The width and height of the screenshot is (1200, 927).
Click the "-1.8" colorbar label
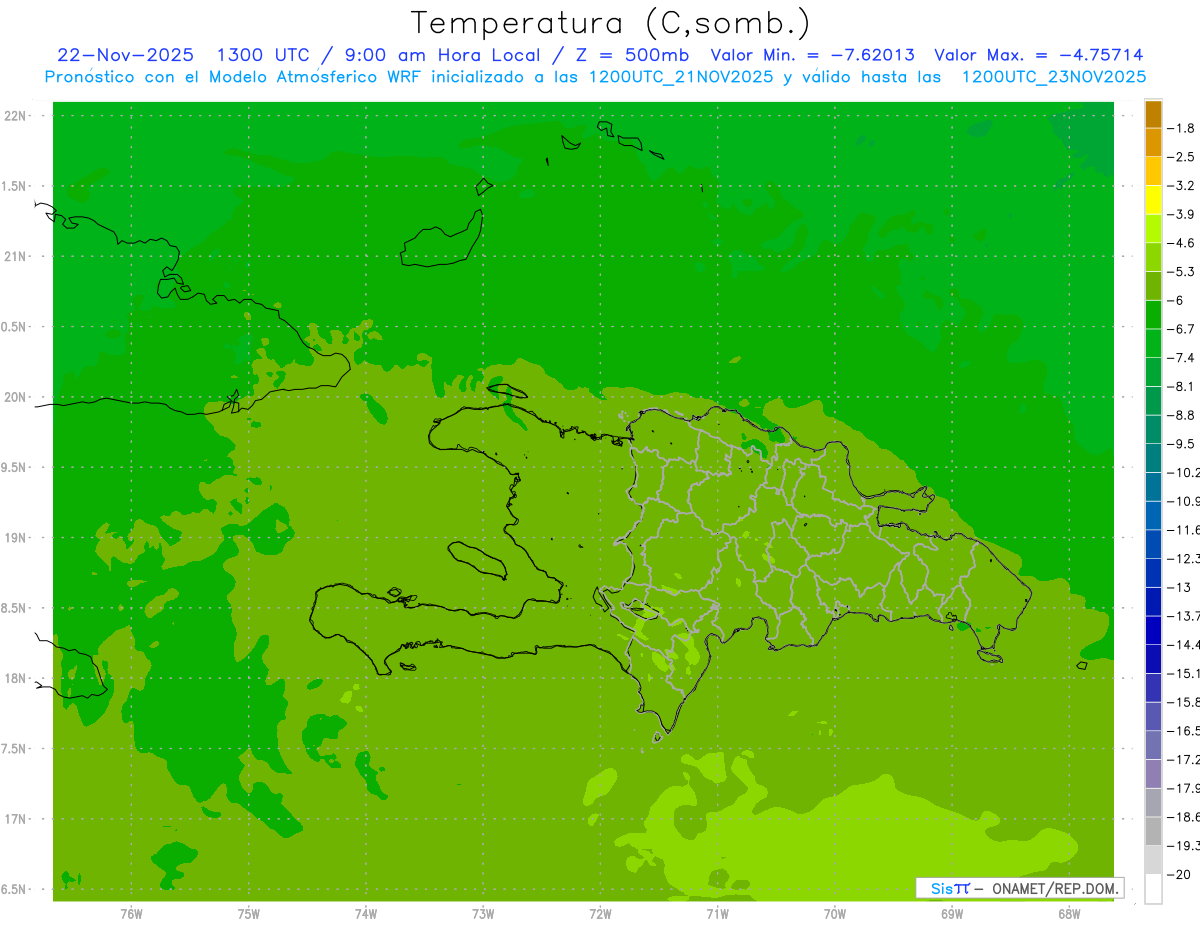tap(1182, 128)
